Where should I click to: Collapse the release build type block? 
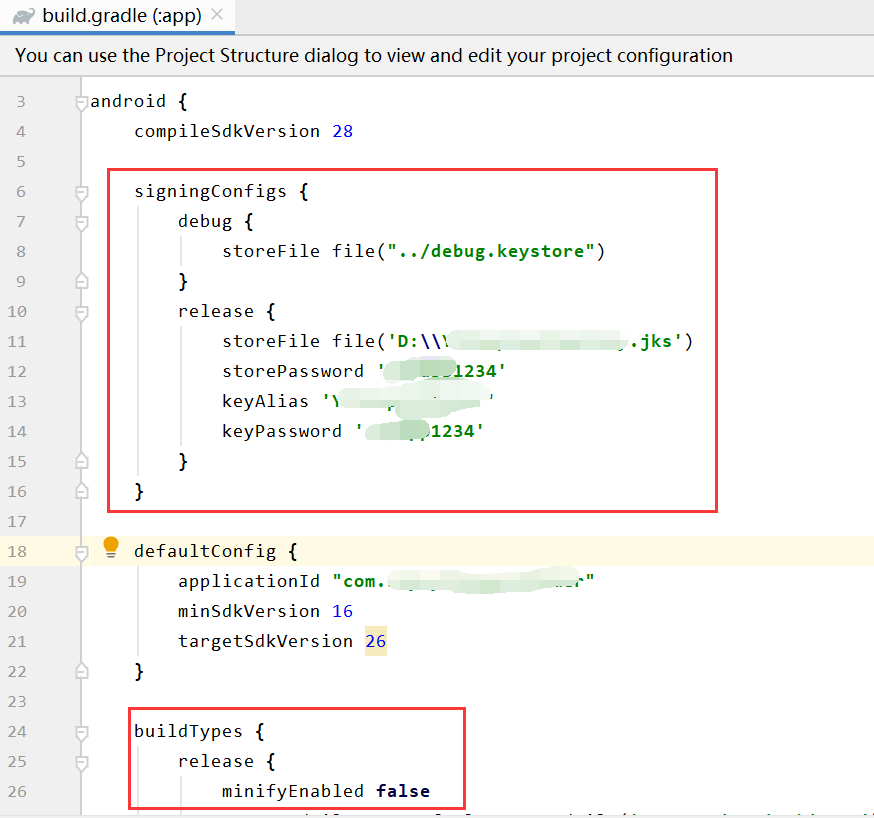click(x=82, y=761)
